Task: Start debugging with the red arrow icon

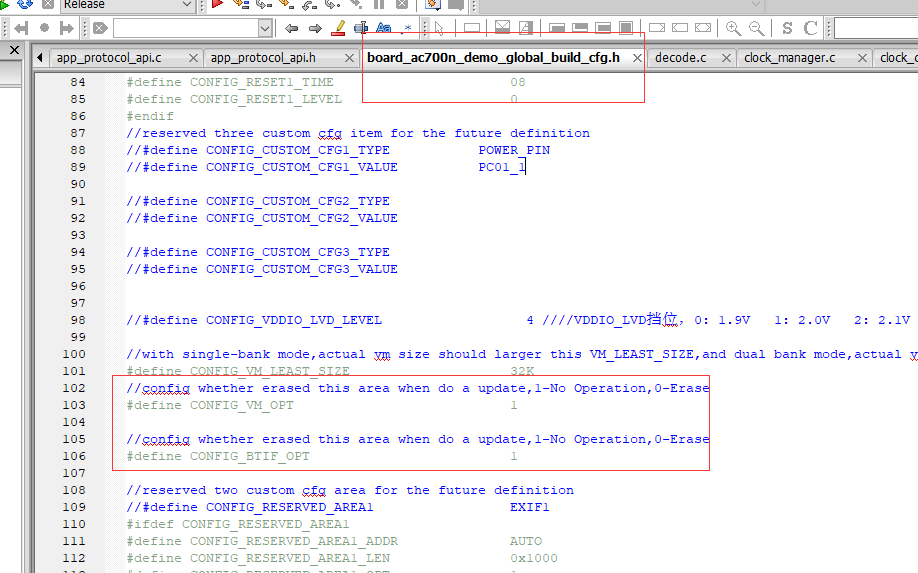Action: pos(218,4)
